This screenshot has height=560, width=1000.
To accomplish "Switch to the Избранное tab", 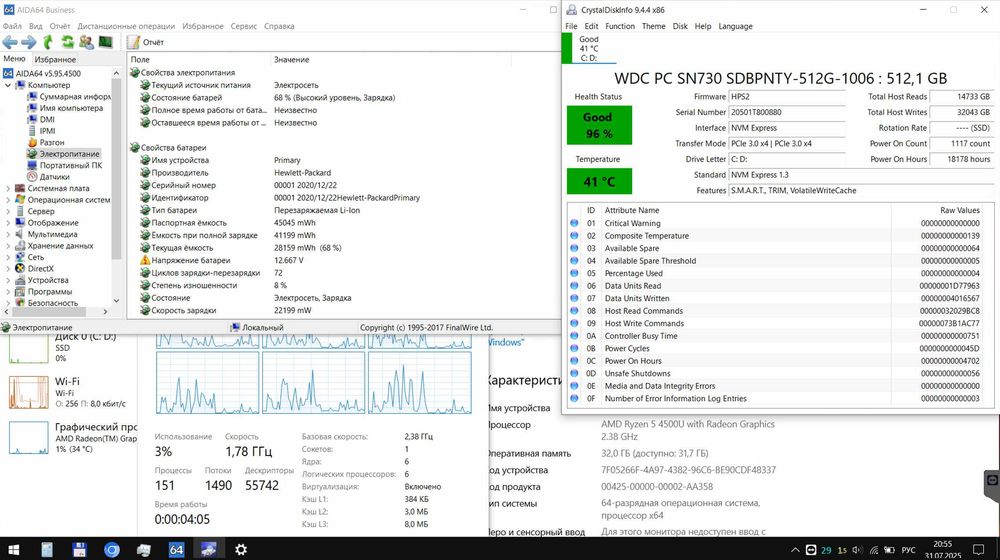I will [55, 59].
